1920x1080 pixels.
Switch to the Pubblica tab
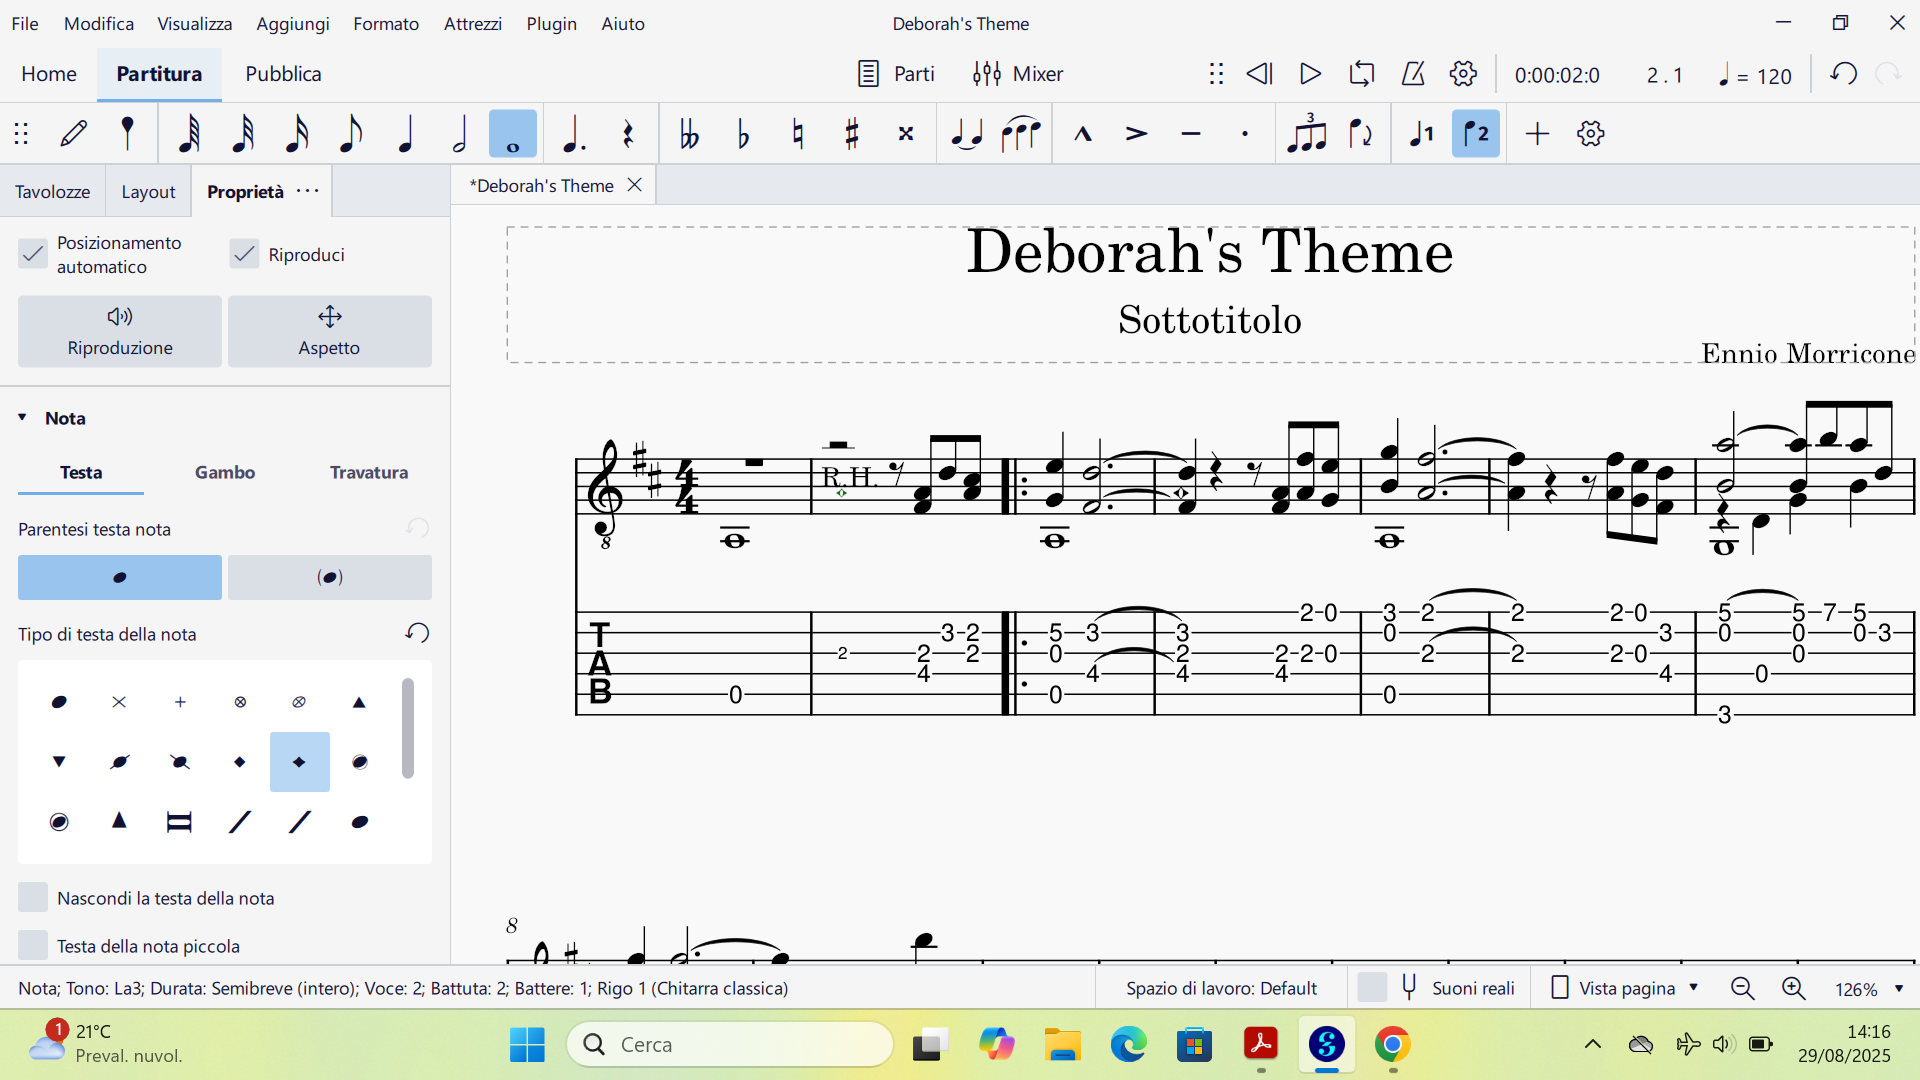283,74
